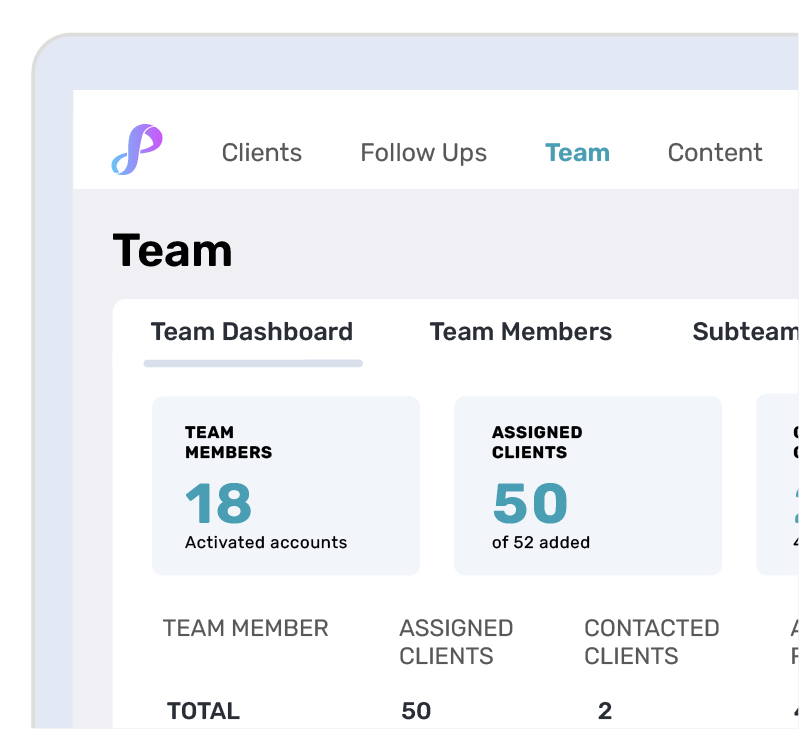This screenshot has height=729, width=799.
Task: Click the Team page heading
Action: 172,250
